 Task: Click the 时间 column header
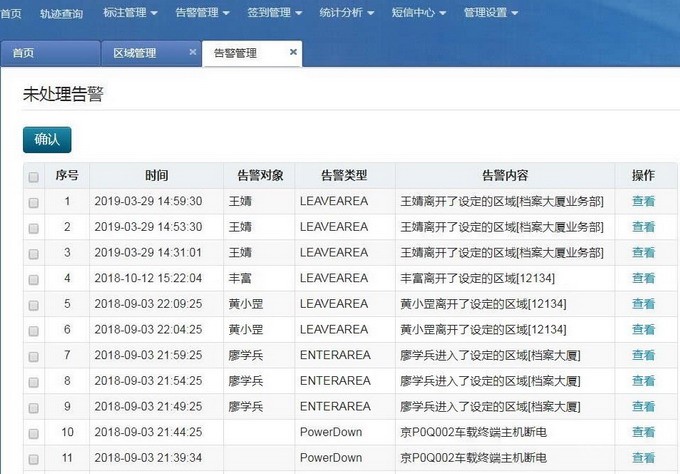[156, 175]
